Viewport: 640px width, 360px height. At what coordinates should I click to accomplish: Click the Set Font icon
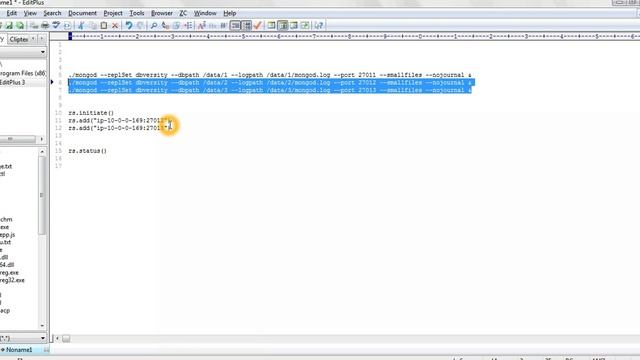tap(202, 25)
